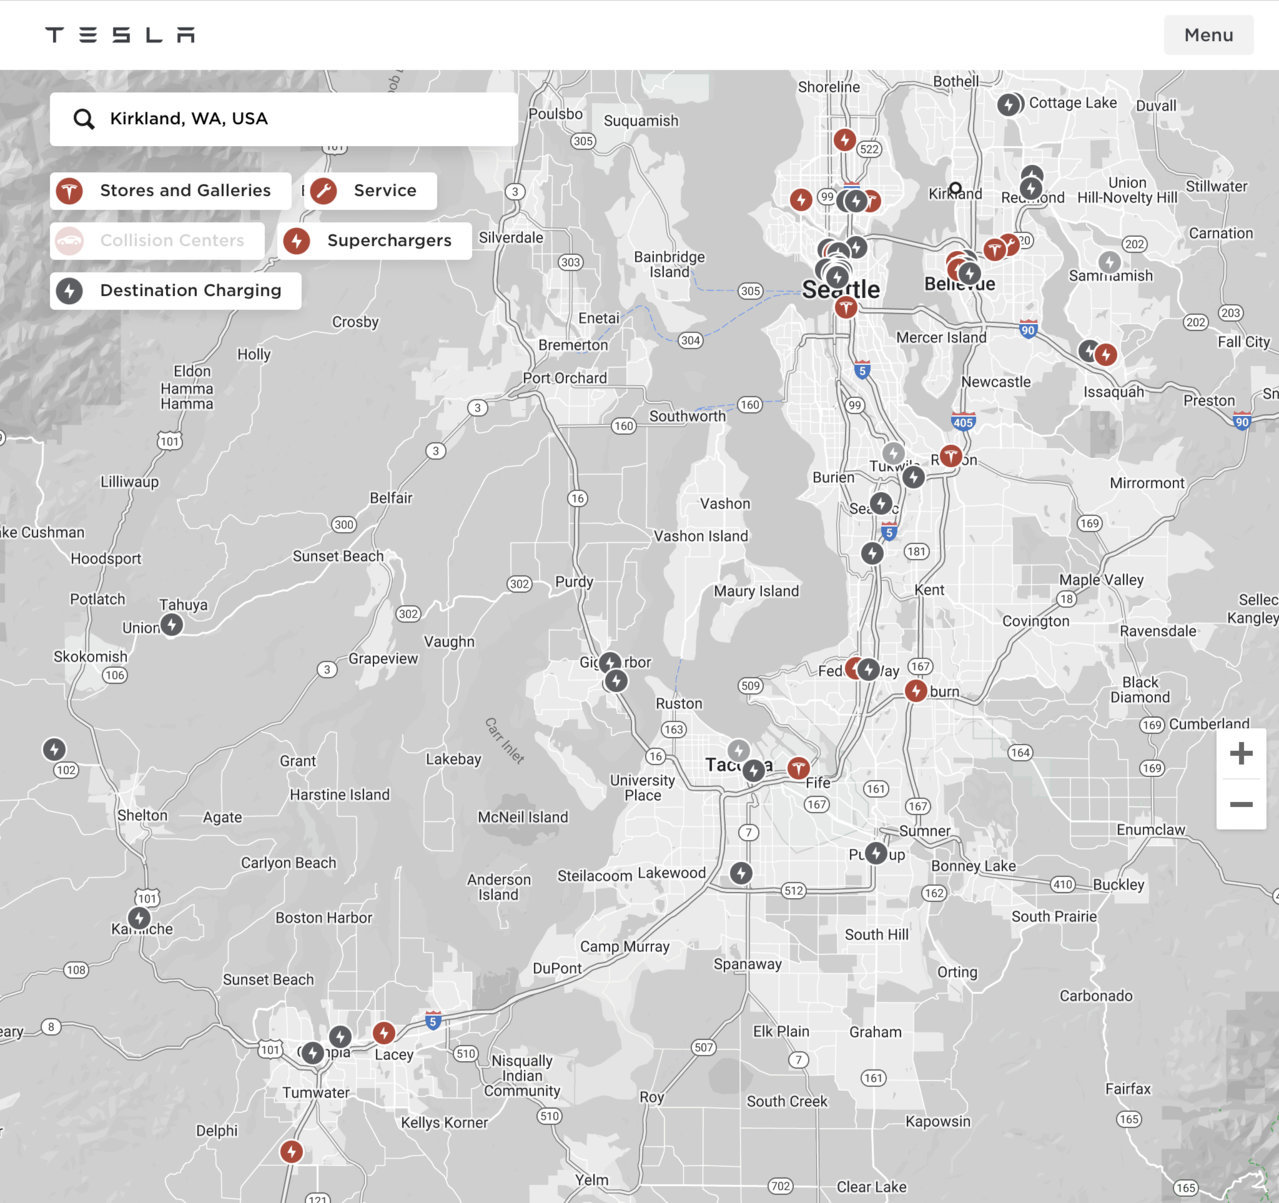Toggle the Service filter

coord(370,191)
